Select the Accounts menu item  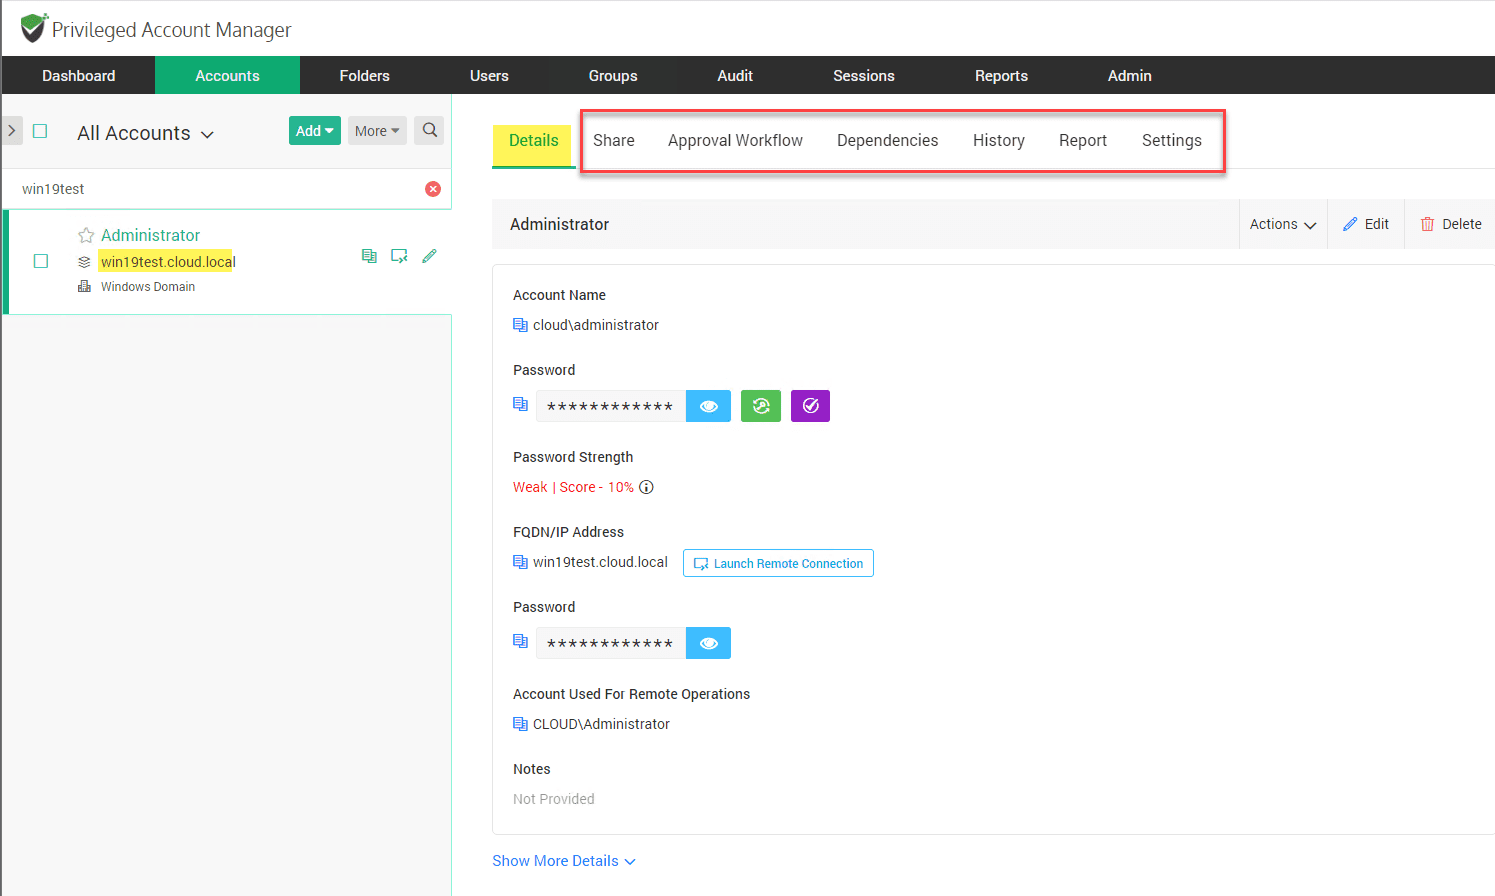(x=228, y=76)
